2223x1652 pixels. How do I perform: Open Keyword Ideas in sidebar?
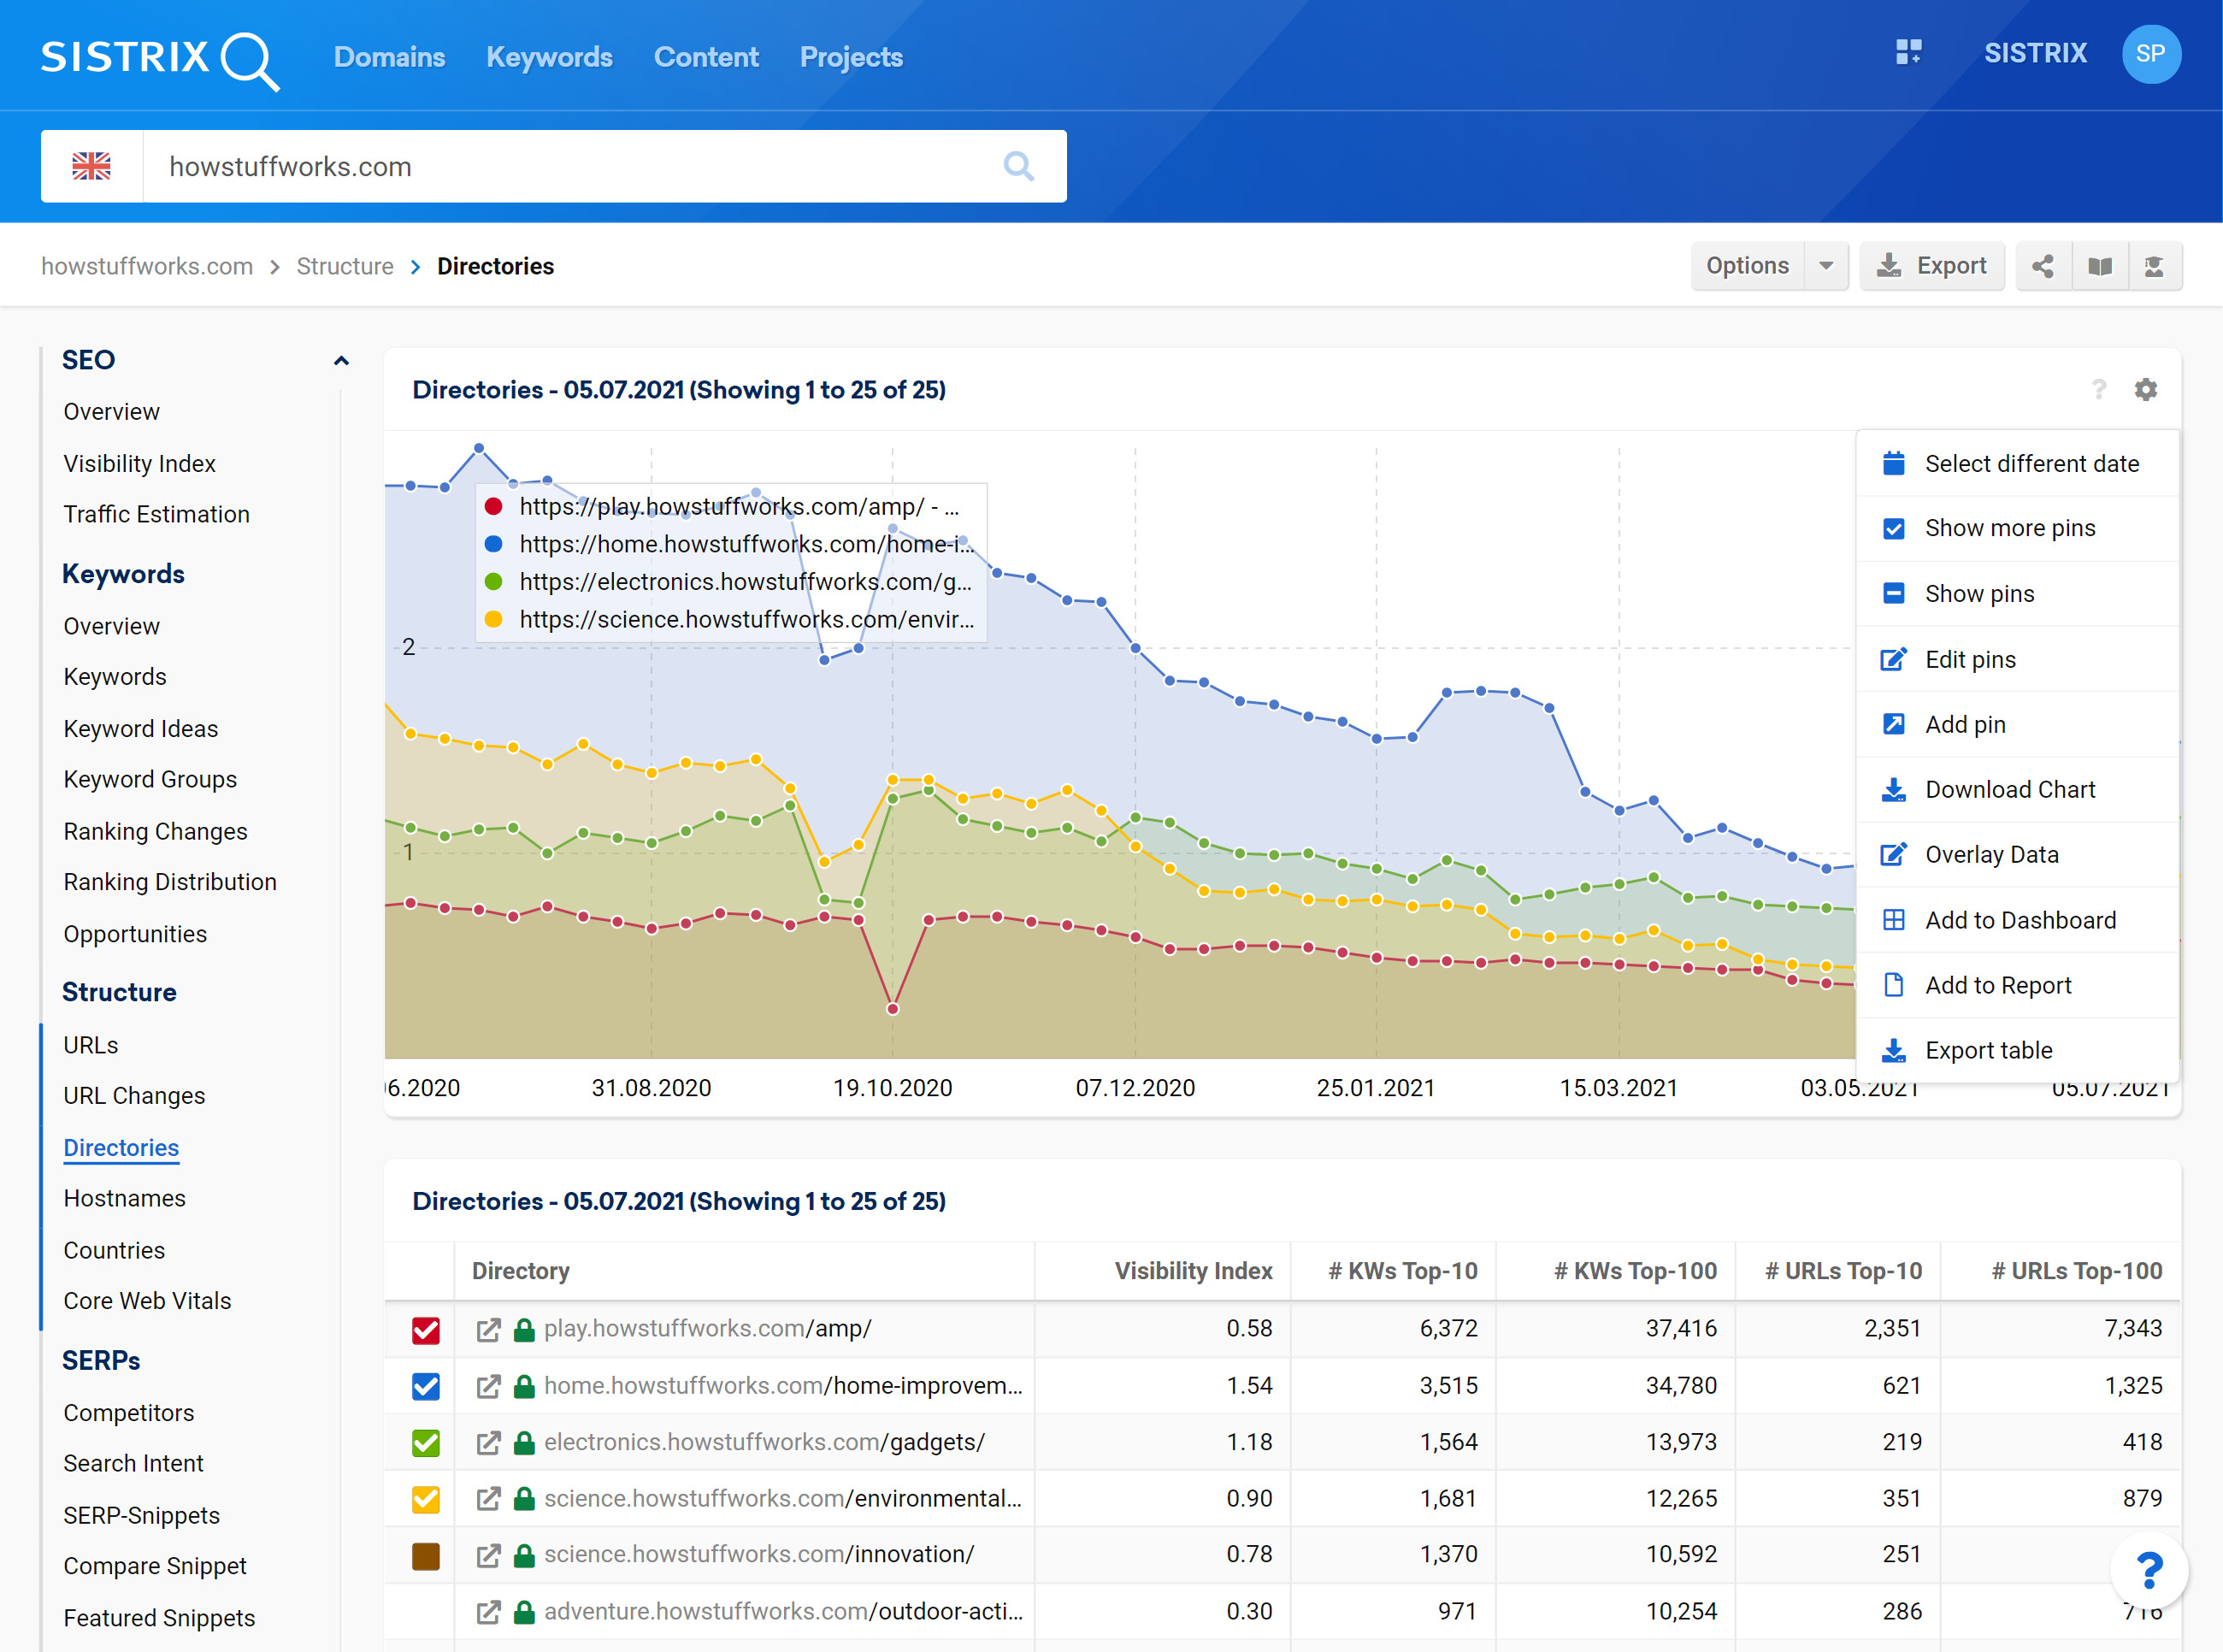point(141,730)
